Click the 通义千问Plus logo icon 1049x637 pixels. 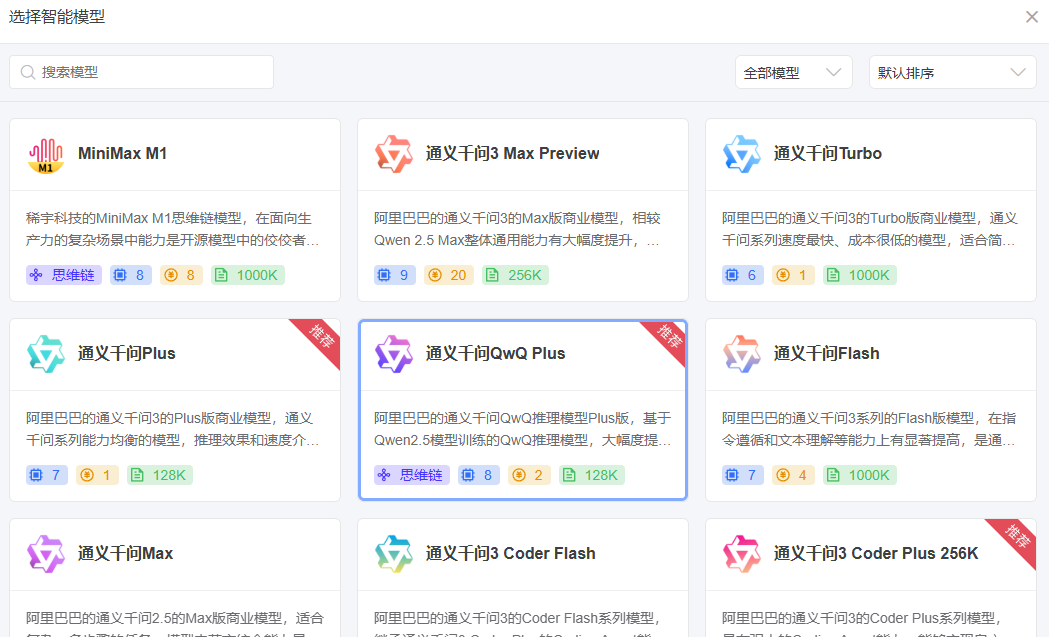pos(45,354)
